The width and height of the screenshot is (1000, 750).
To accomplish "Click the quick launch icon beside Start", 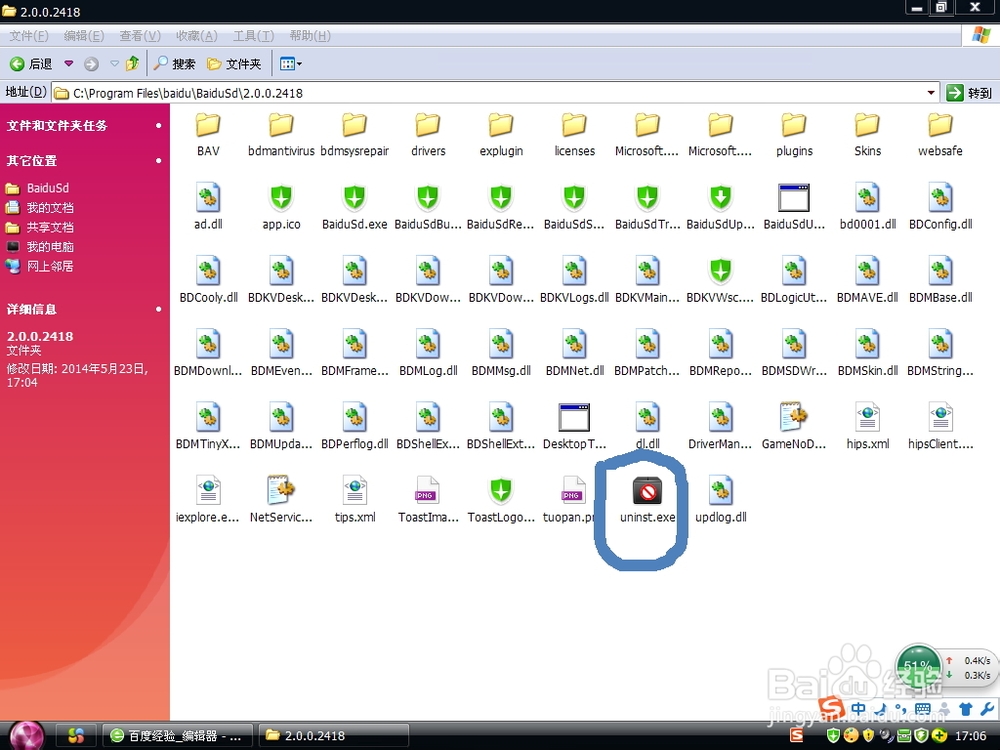I will 76,736.
